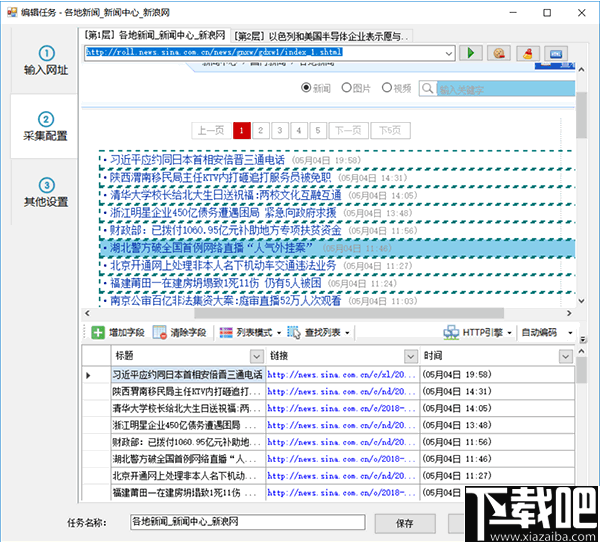This screenshot has width=600, height=542.
Task: Expand the 列表模式 dropdown arrow
Action: pos(279,333)
